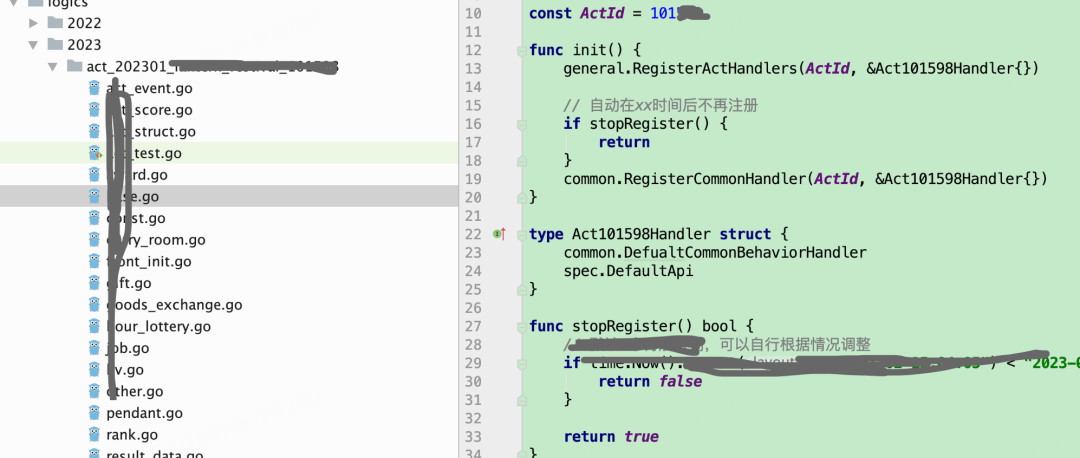The image size is (1080, 458).
Task: Fold the init function at line 12
Action: pos(521,50)
